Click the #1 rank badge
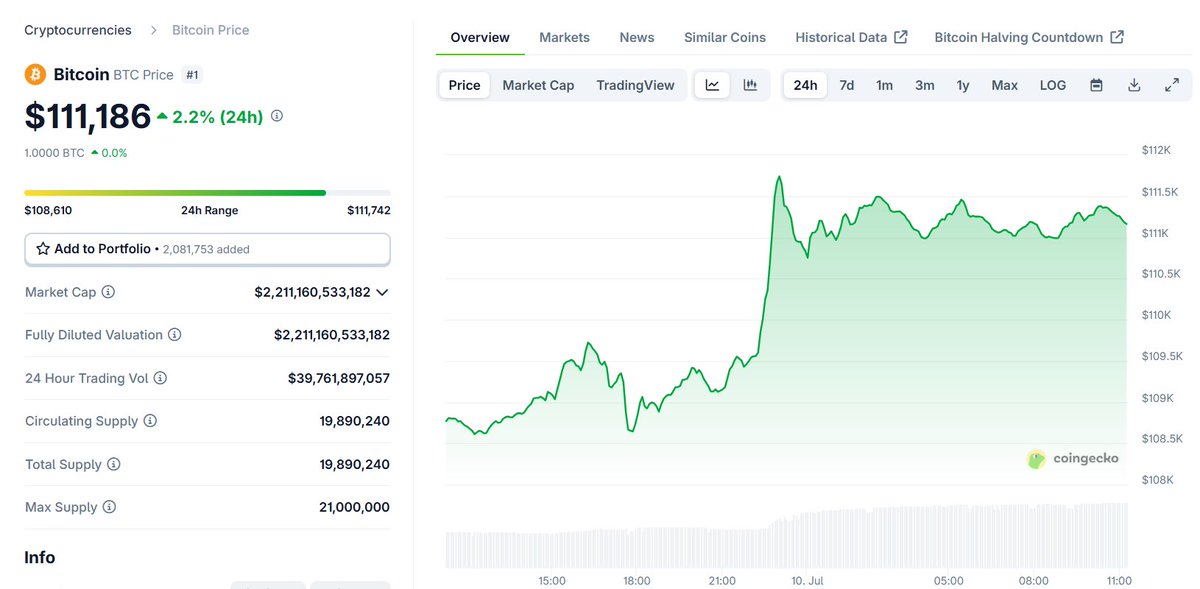This screenshot has width=1200, height=589. tap(192, 75)
